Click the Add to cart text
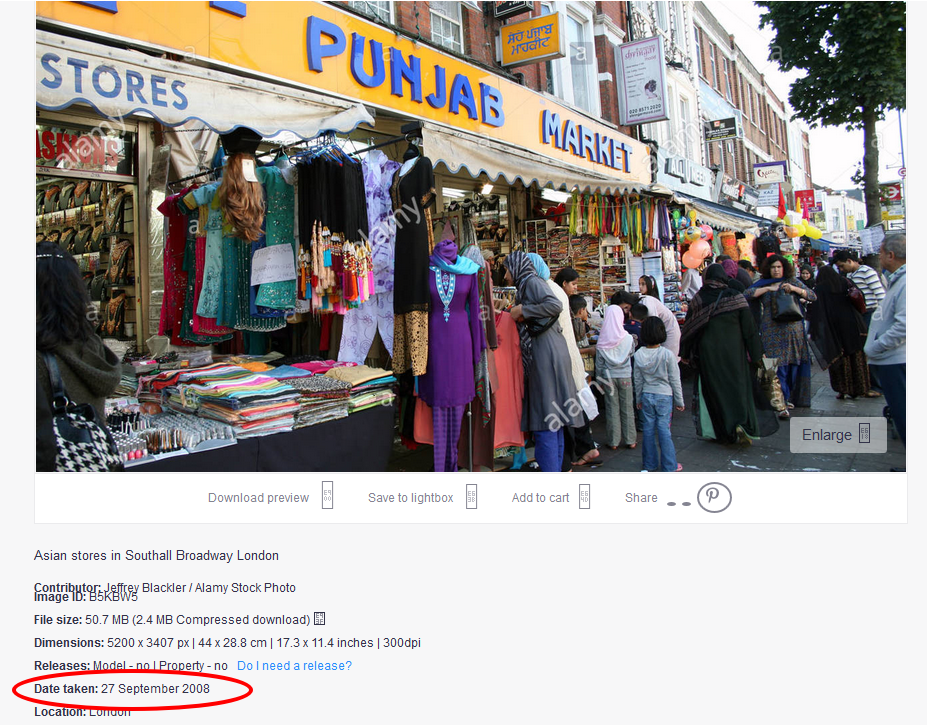The image size is (927, 725). (x=540, y=498)
